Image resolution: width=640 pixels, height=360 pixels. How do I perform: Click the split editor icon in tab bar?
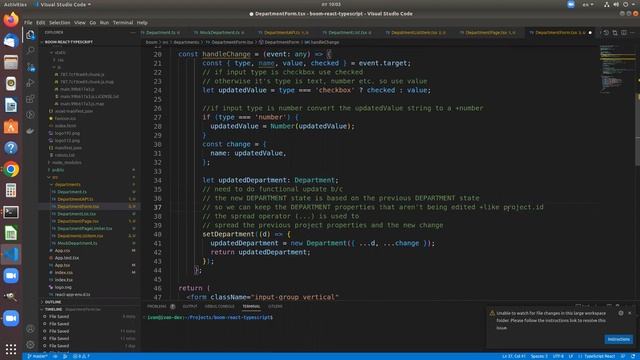[x=624, y=32]
